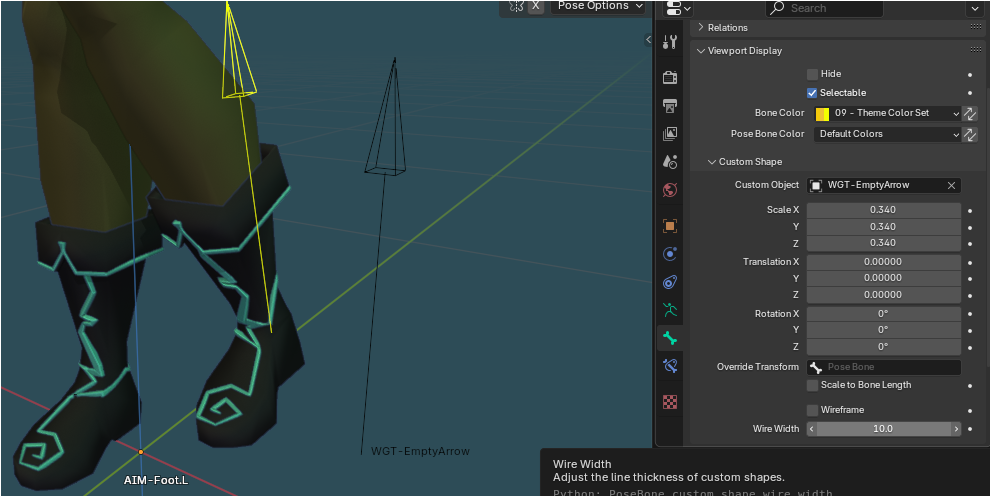
Task: Open the Scene properties tab
Action: (670, 161)
